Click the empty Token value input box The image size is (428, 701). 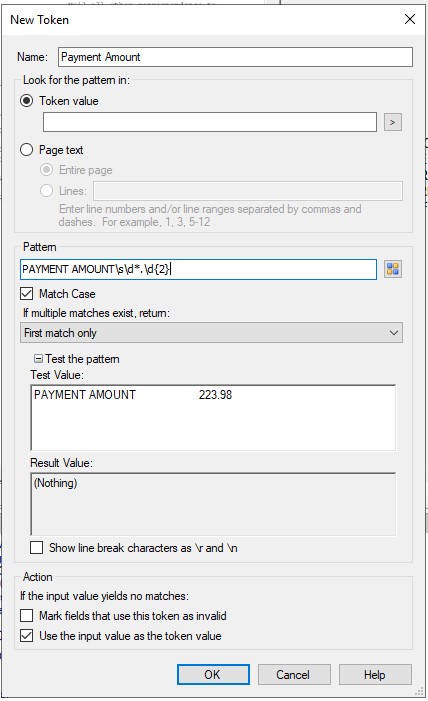pyautogui.click(x=210, y=122)
